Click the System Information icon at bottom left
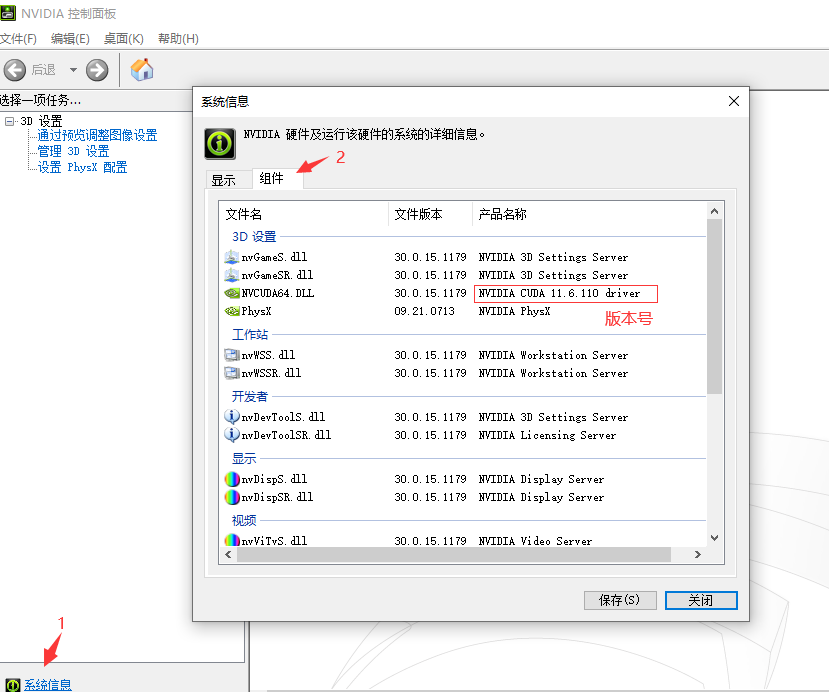The width and height of the screenshot is (829, 692). pos(13,685)
